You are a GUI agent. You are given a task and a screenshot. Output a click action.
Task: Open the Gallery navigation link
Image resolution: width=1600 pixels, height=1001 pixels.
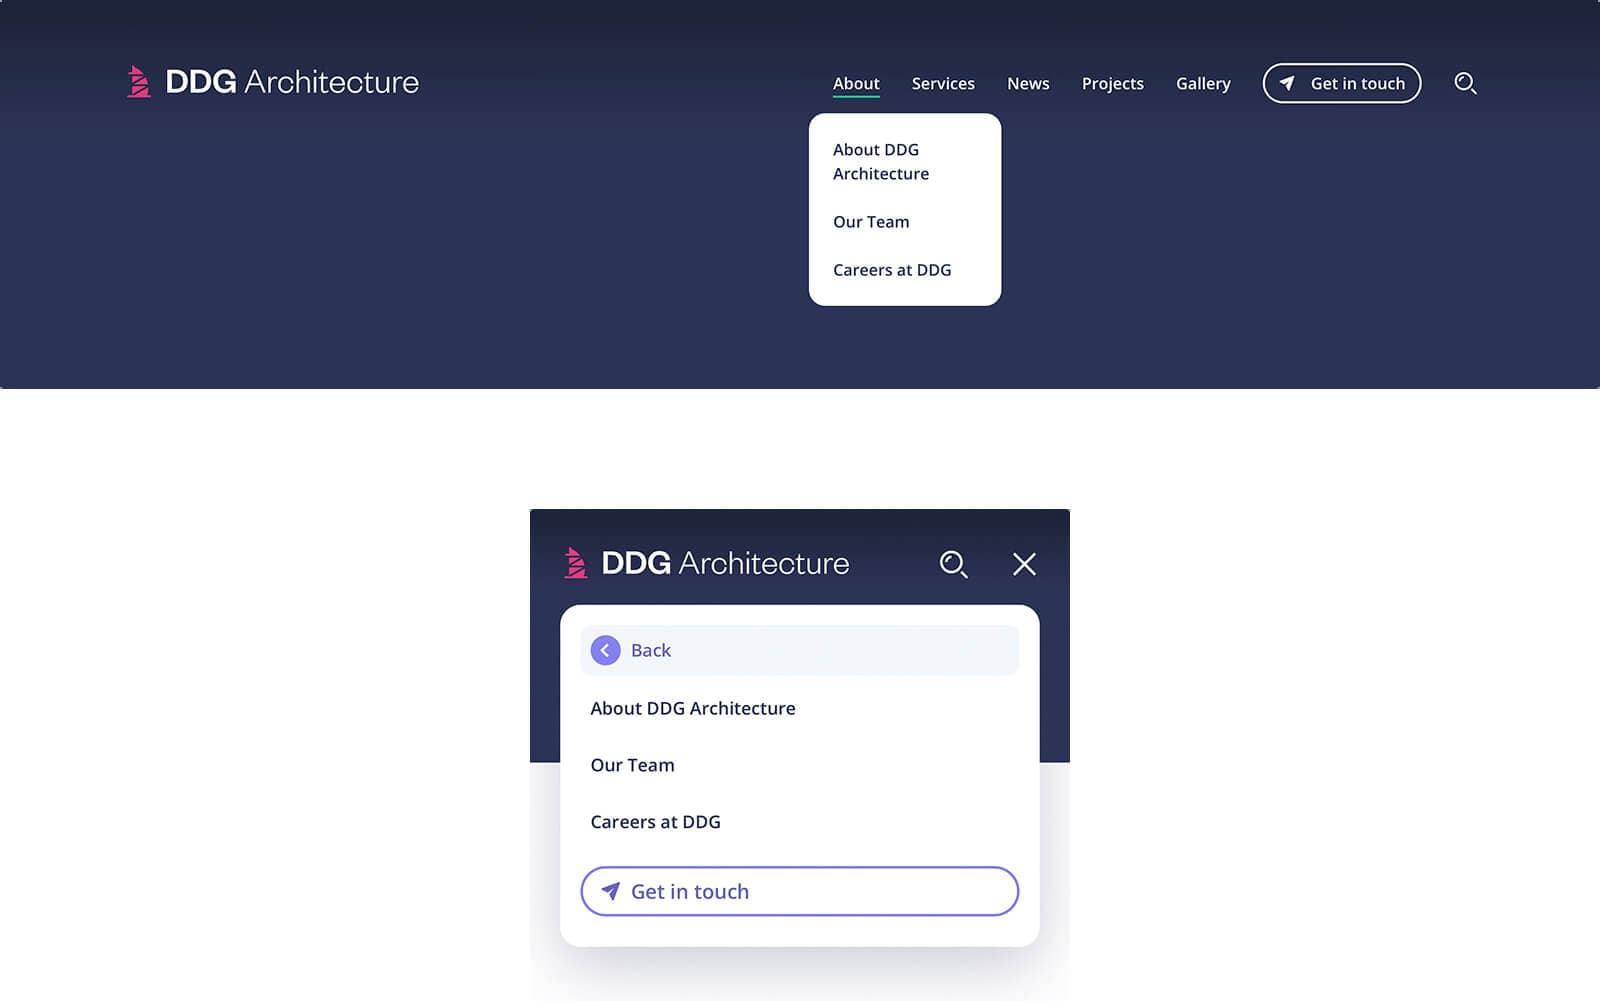coord(1203,84)
